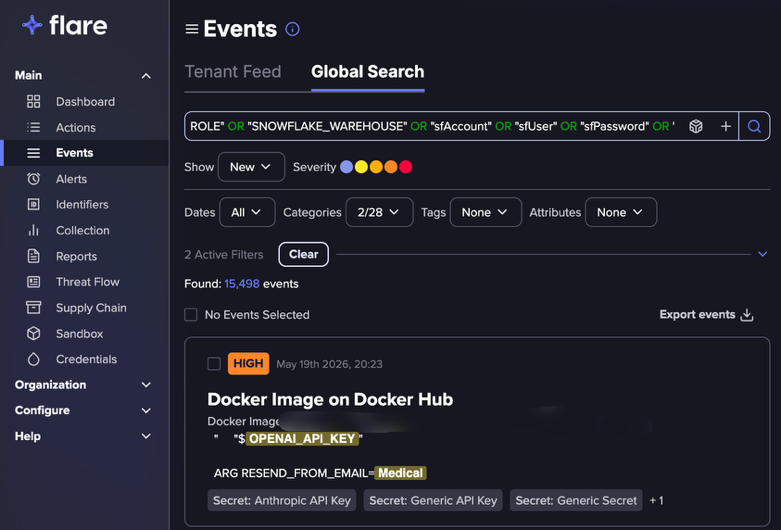Collapse the Main sidebar section
This screenshot has width=781, height=530.
point(146,76)
